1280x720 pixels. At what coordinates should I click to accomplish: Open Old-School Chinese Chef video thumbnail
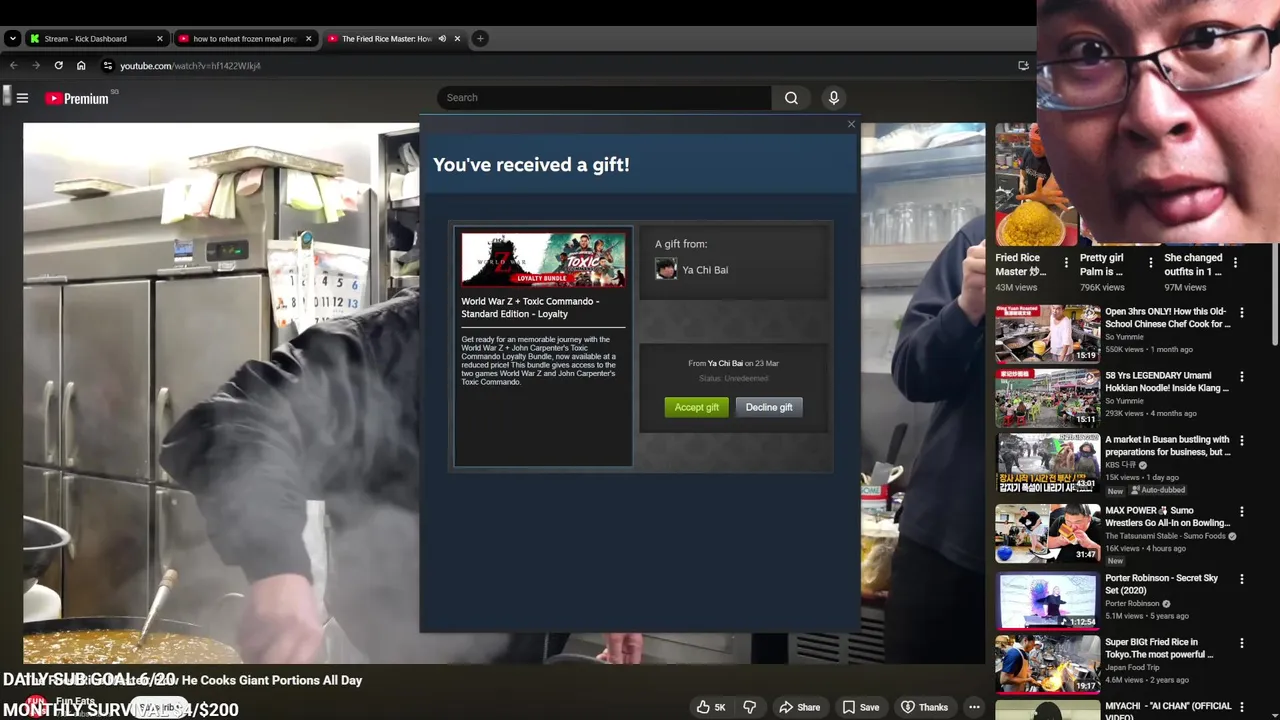point(1047,333)
